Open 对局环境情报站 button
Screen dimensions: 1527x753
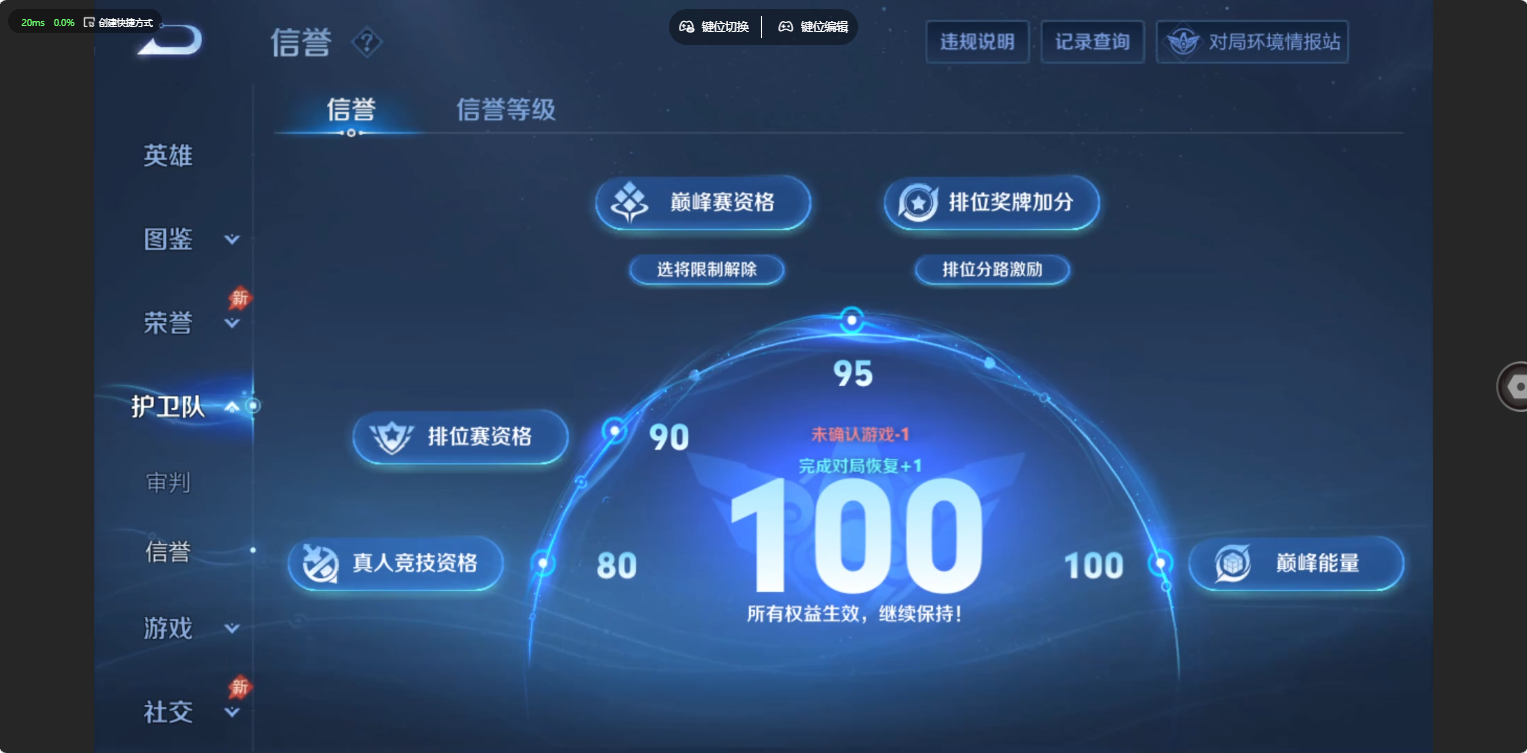(1252, 42)
